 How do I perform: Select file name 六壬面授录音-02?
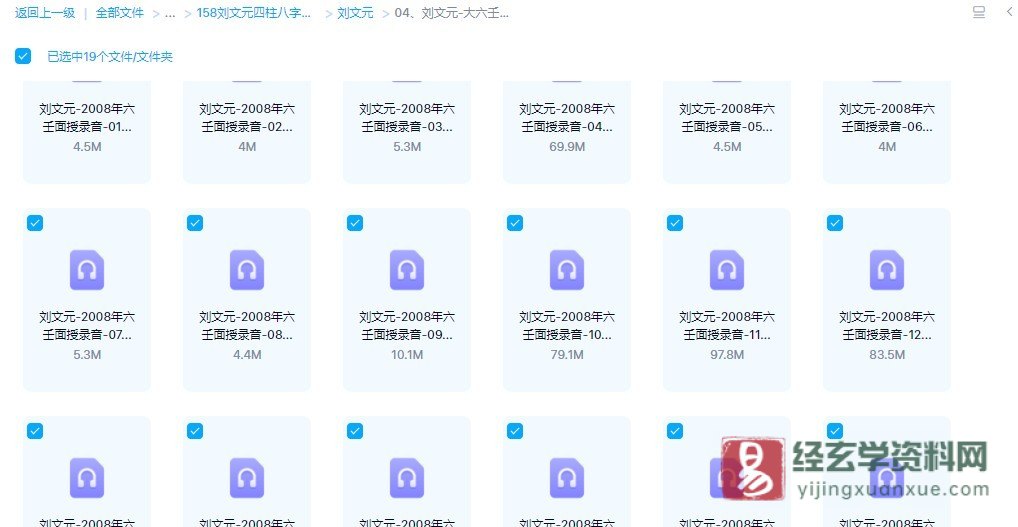tap(247, 117)
